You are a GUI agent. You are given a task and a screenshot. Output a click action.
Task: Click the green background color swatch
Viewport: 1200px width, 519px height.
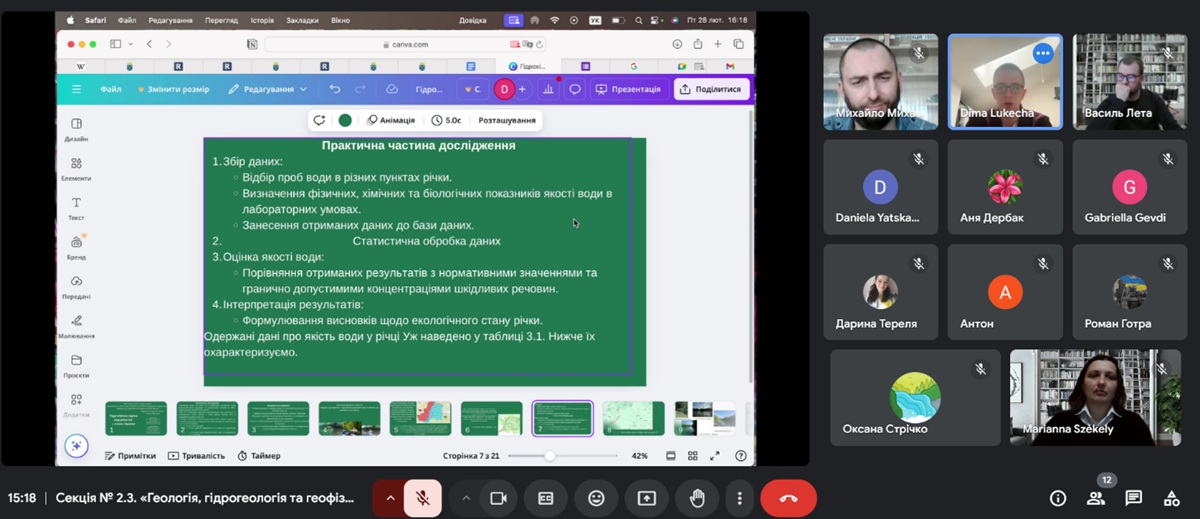pyautogui.click(x=345, y=120)
